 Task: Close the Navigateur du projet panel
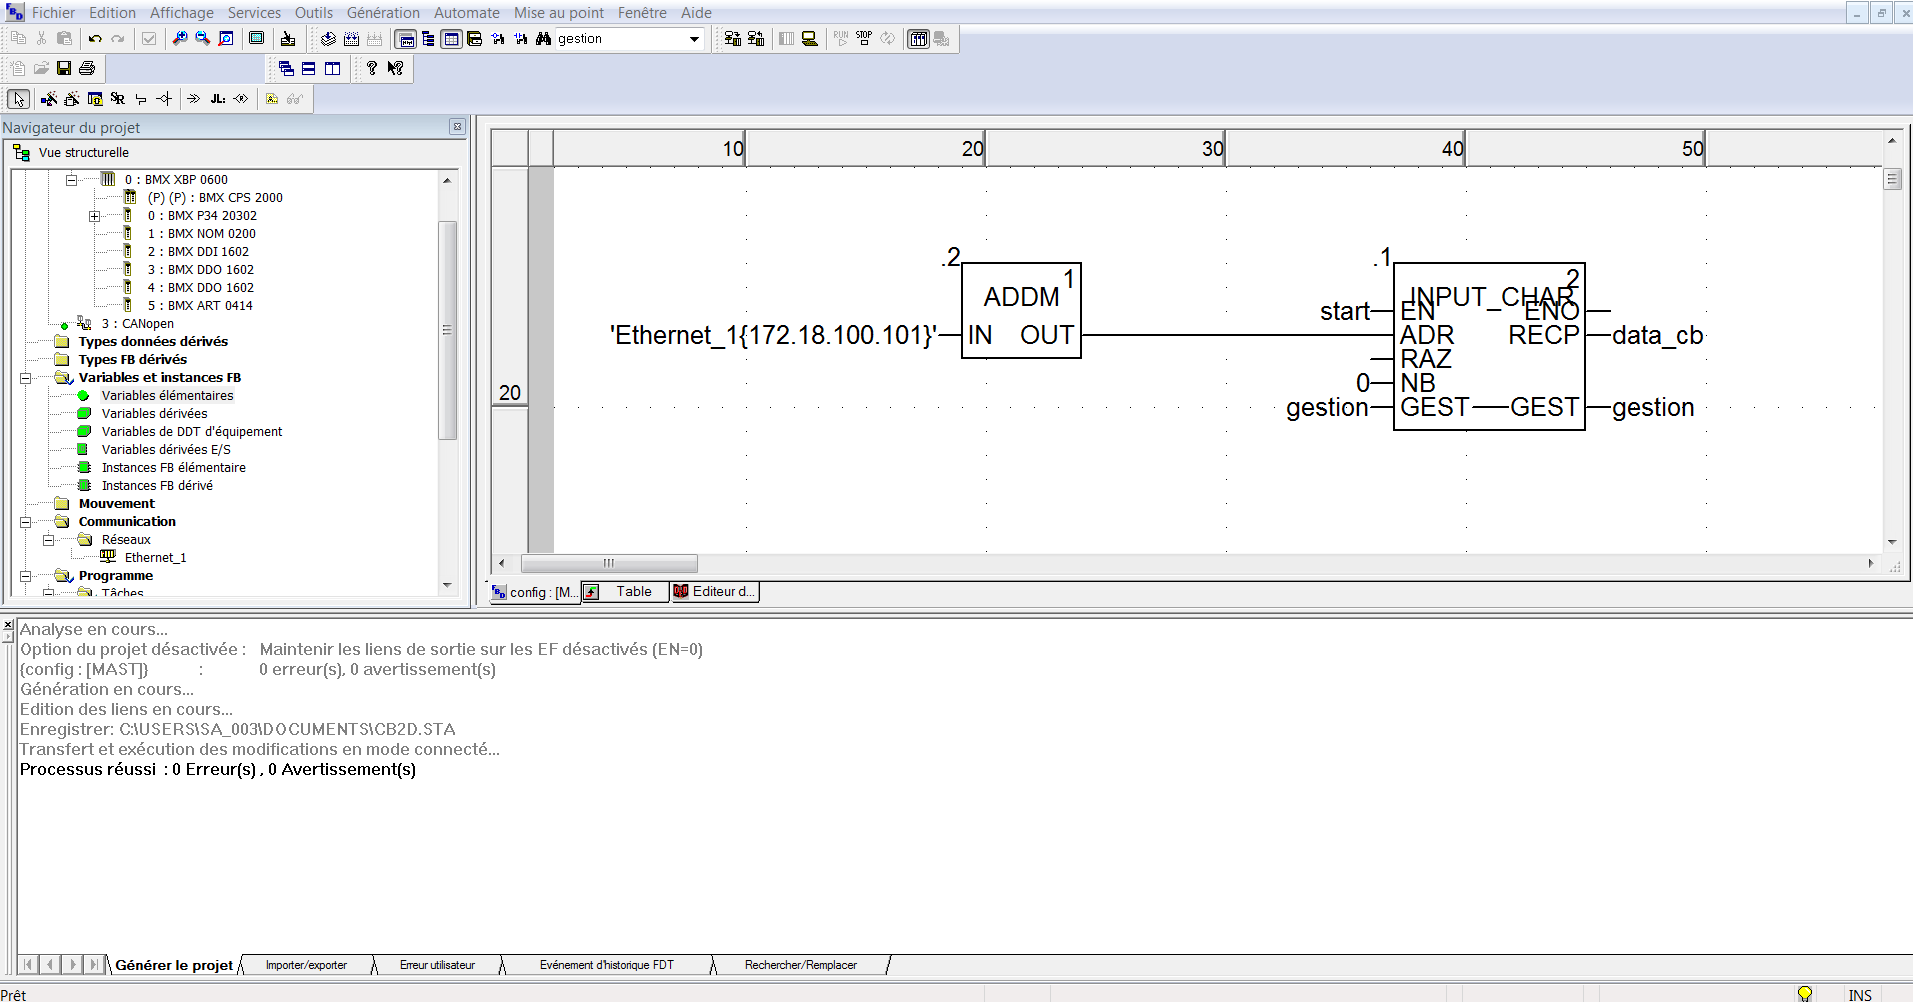point(457,127)
